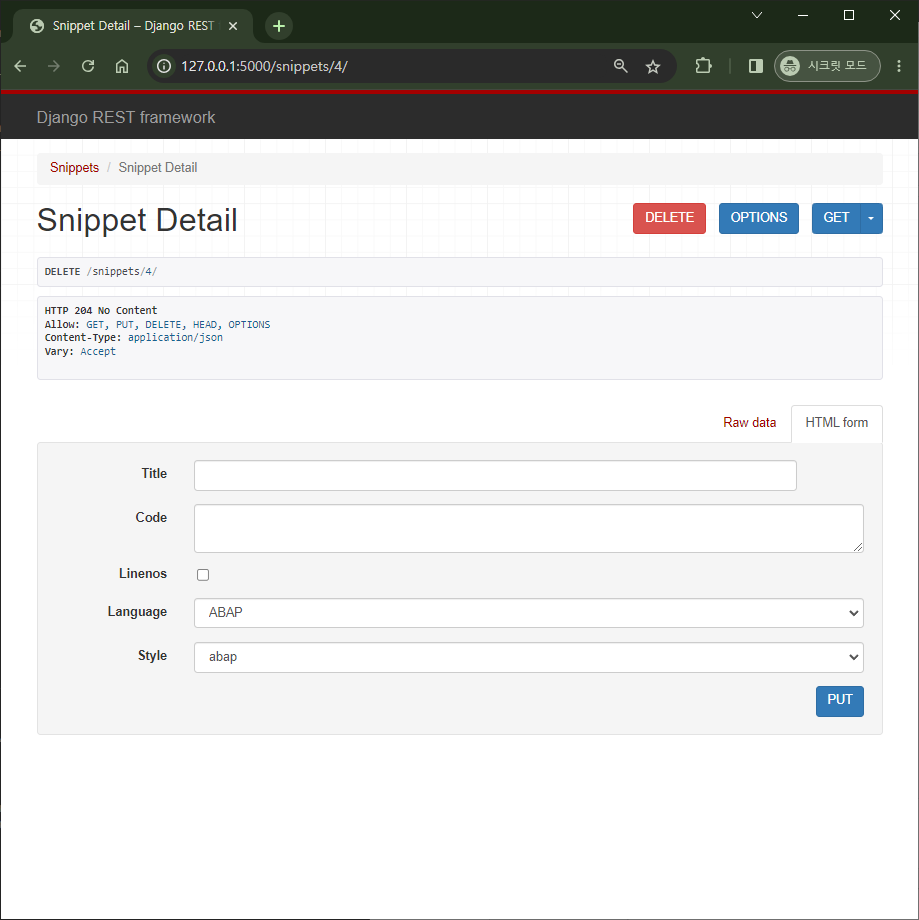Click the Snippet Detail page heading

click(x=137, y=220)
